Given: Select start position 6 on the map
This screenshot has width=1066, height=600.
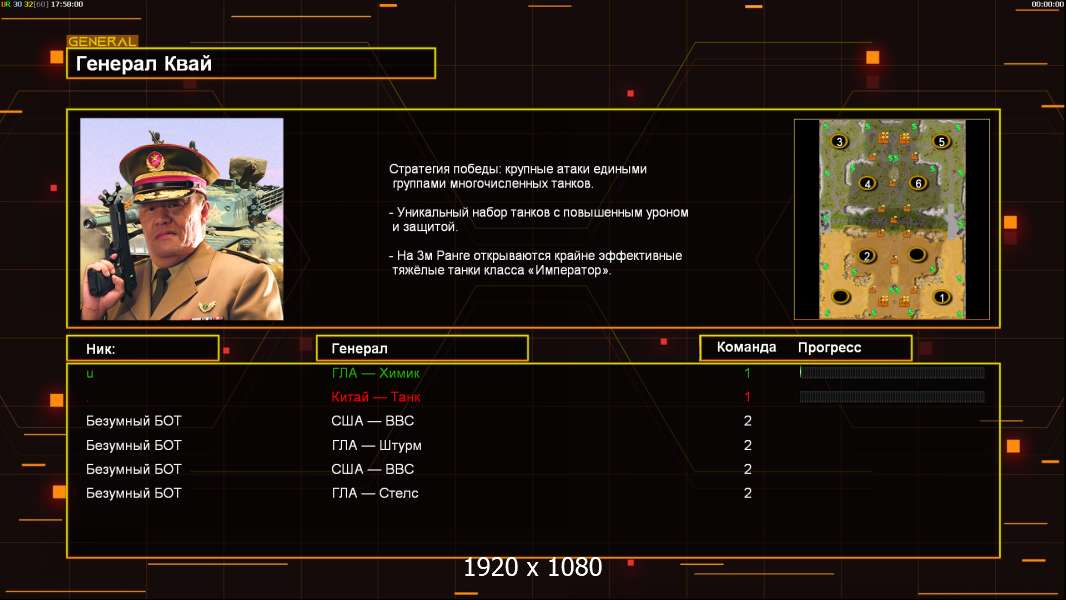Looking at the screenshot, I should pyautogui.click(x=918, y=183).
